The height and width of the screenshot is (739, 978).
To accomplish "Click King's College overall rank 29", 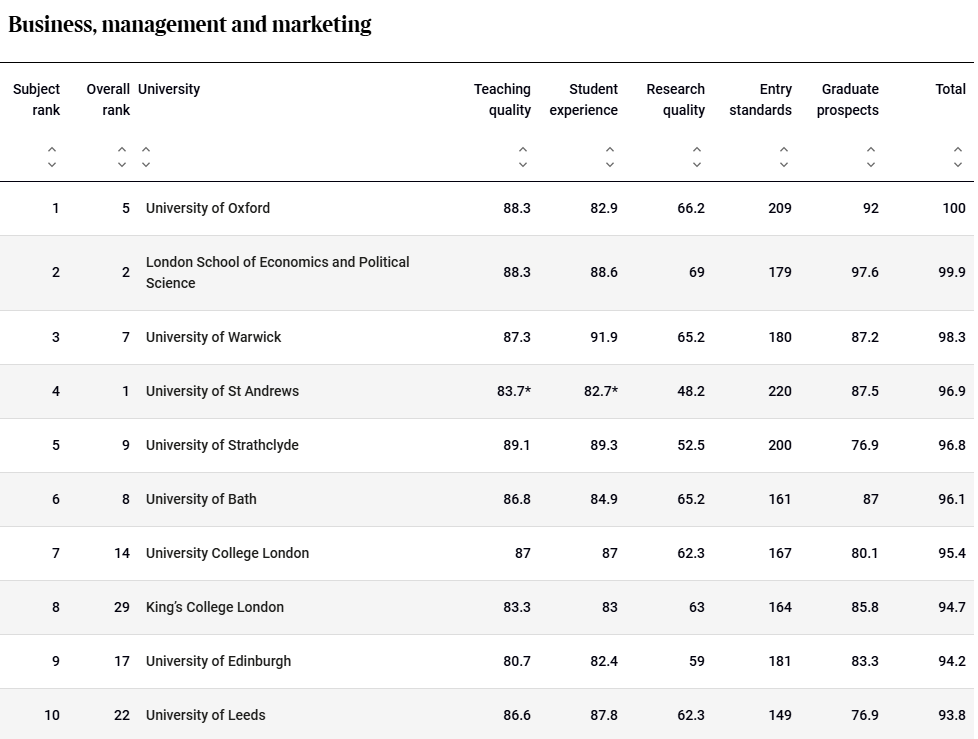I will [122, 607].
